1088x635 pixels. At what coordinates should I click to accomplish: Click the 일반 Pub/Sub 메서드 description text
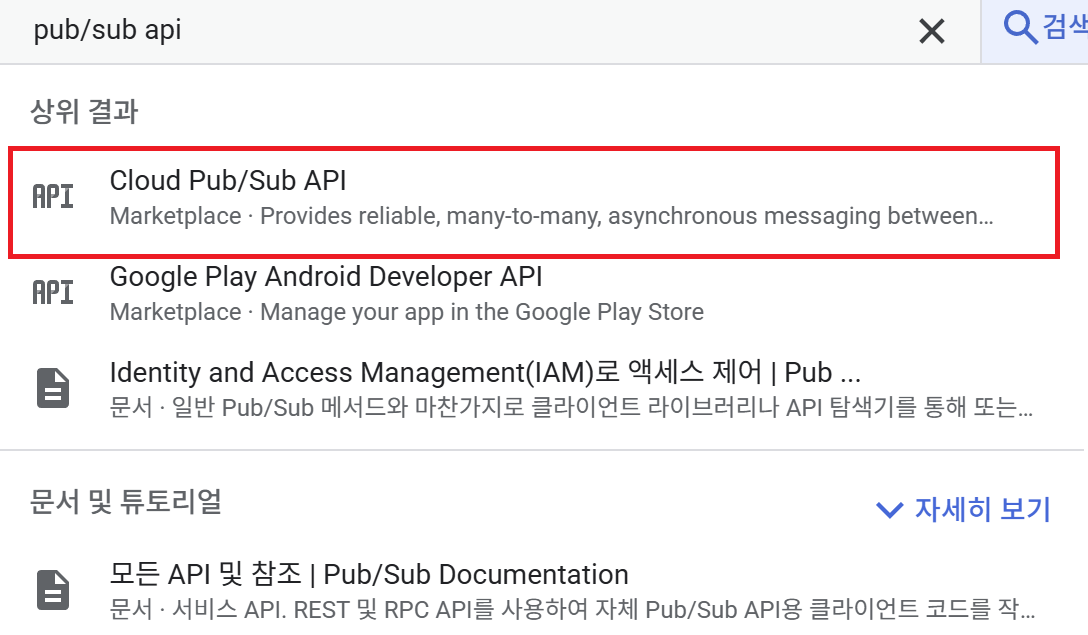coord(570,408)
